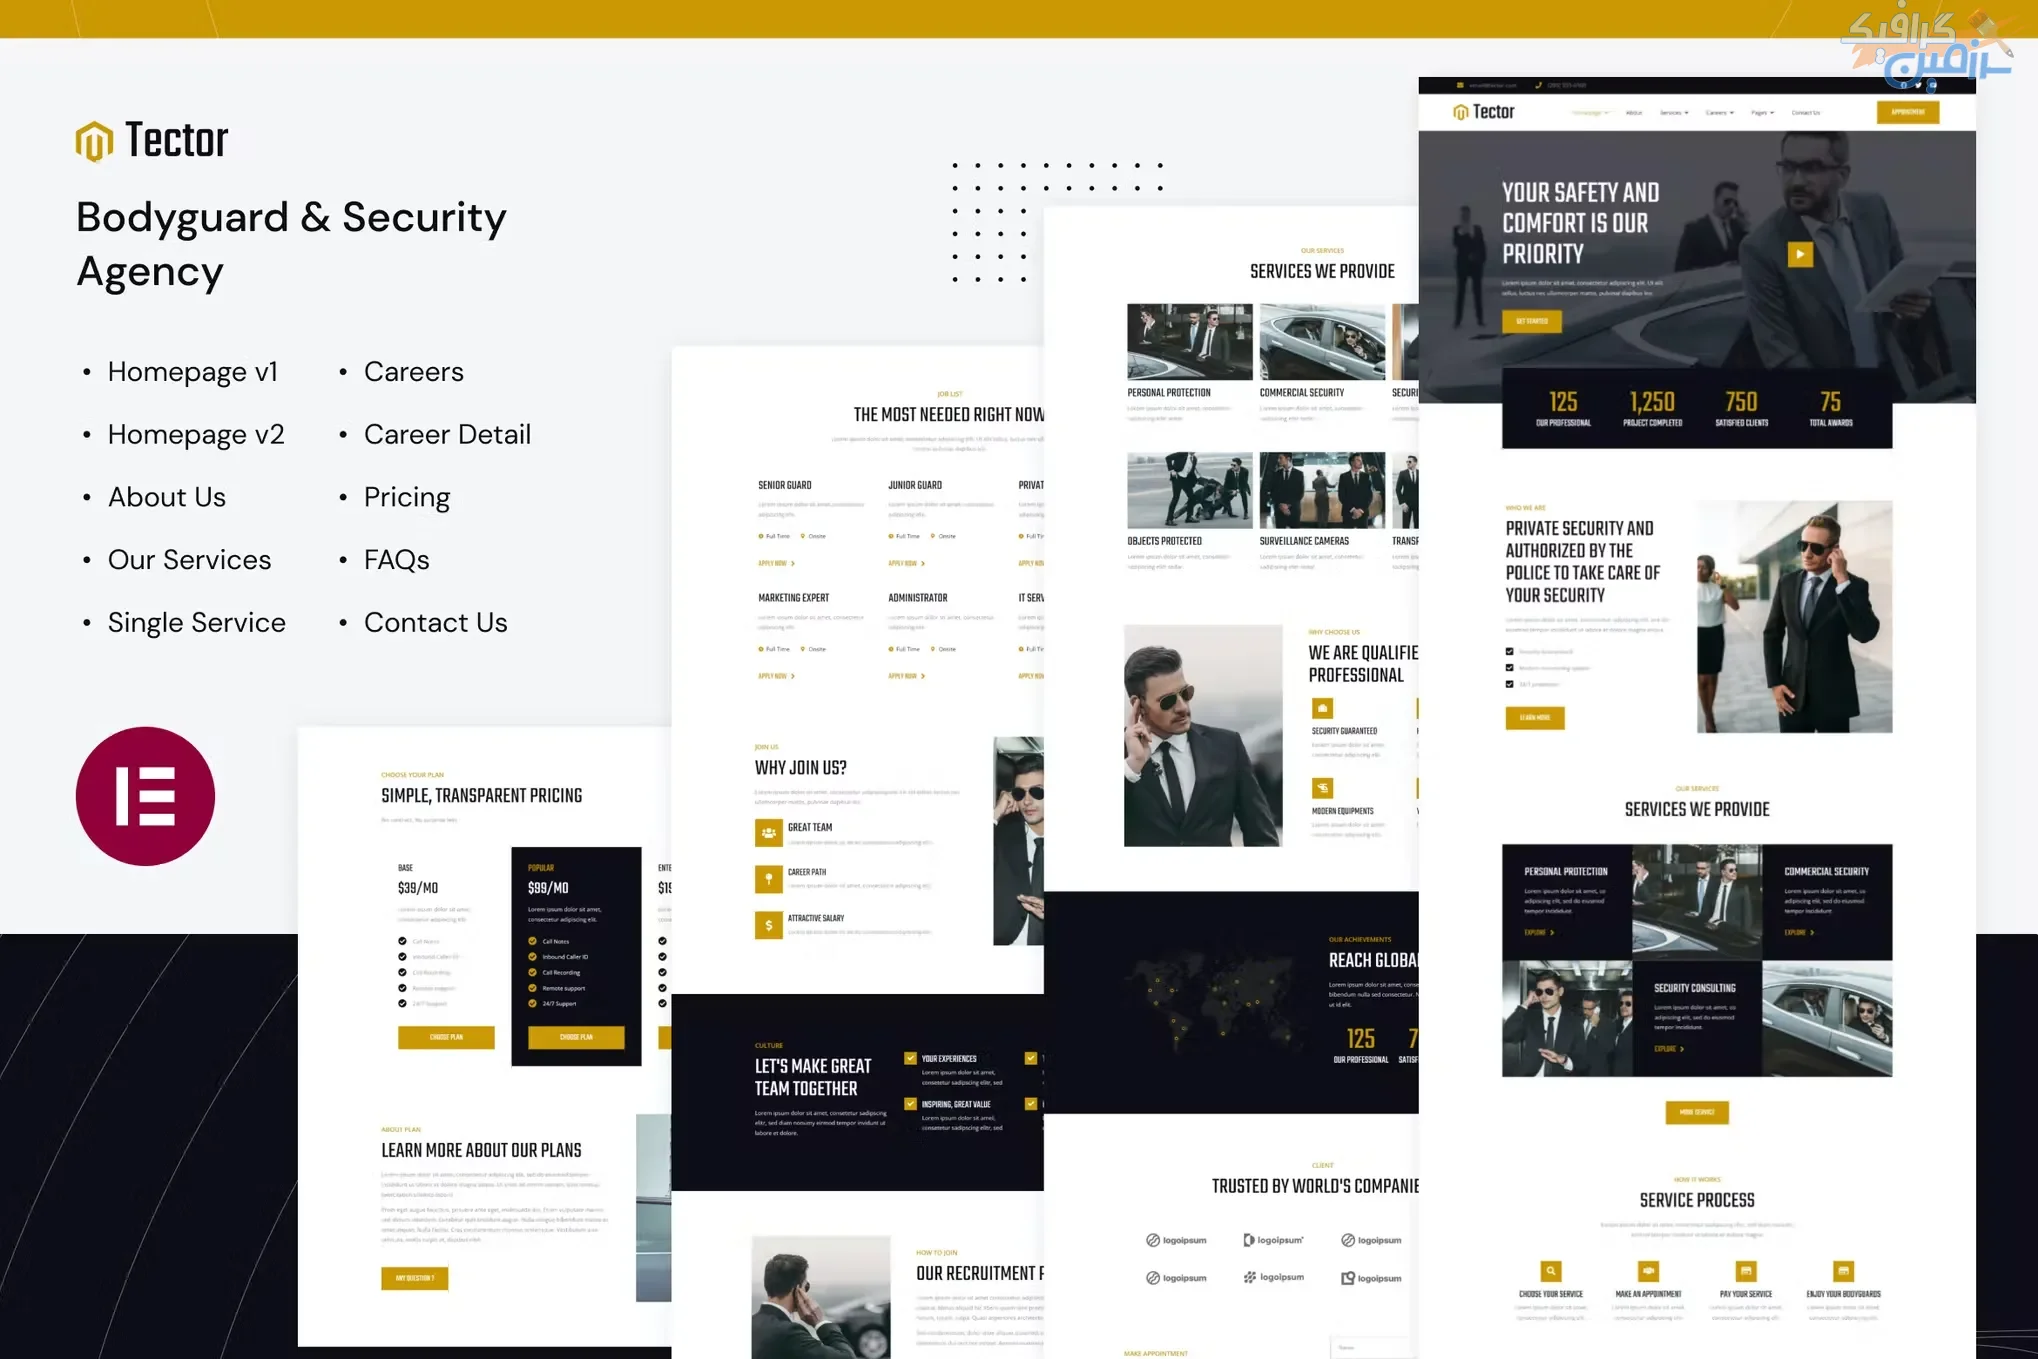Click the Tector brand logo icon
Screen dimensions: 2038x1359
click(94, 140)
